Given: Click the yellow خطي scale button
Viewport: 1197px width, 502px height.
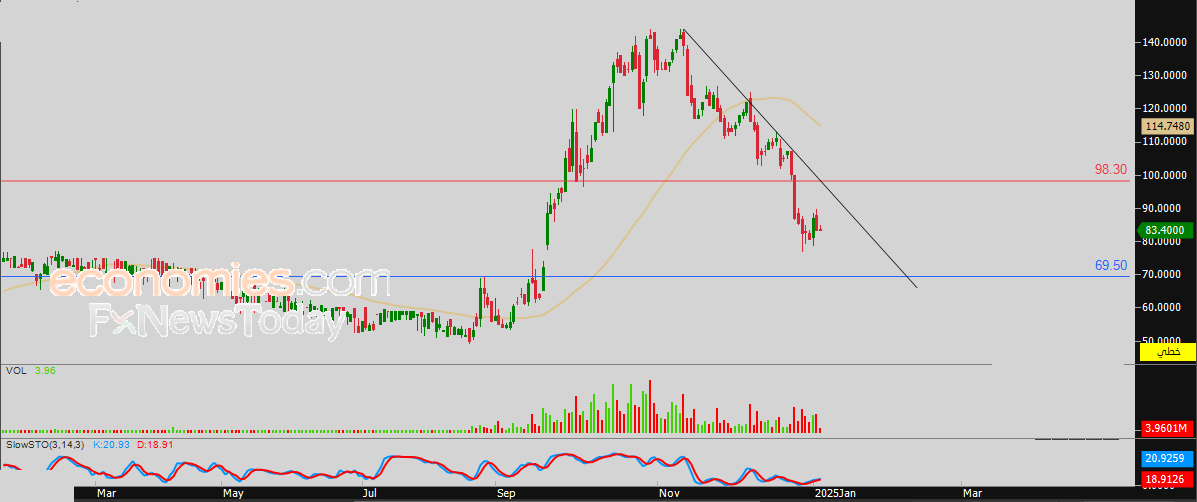Looking at the screenshot, I should click(1166, 352).
